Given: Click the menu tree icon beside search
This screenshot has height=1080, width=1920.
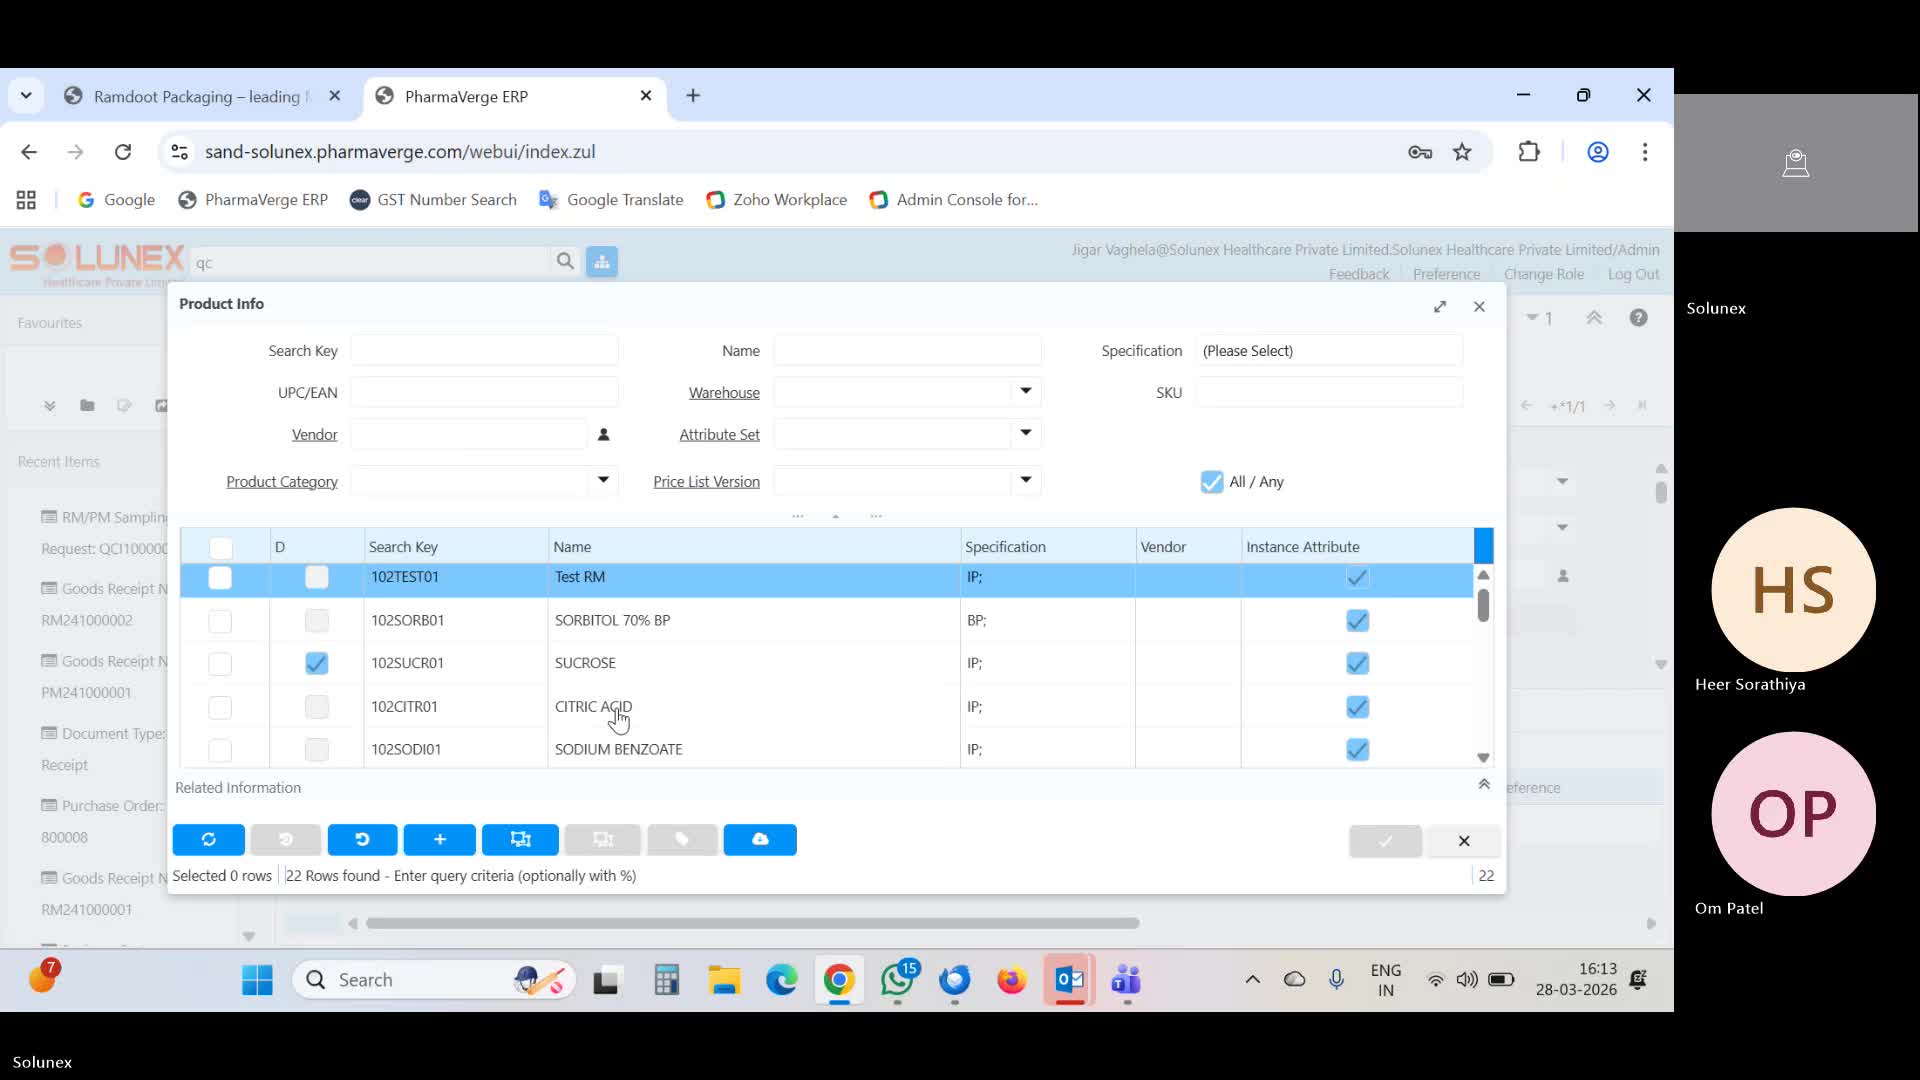Looking at the screenshot, I should click(x=601, y=262).
